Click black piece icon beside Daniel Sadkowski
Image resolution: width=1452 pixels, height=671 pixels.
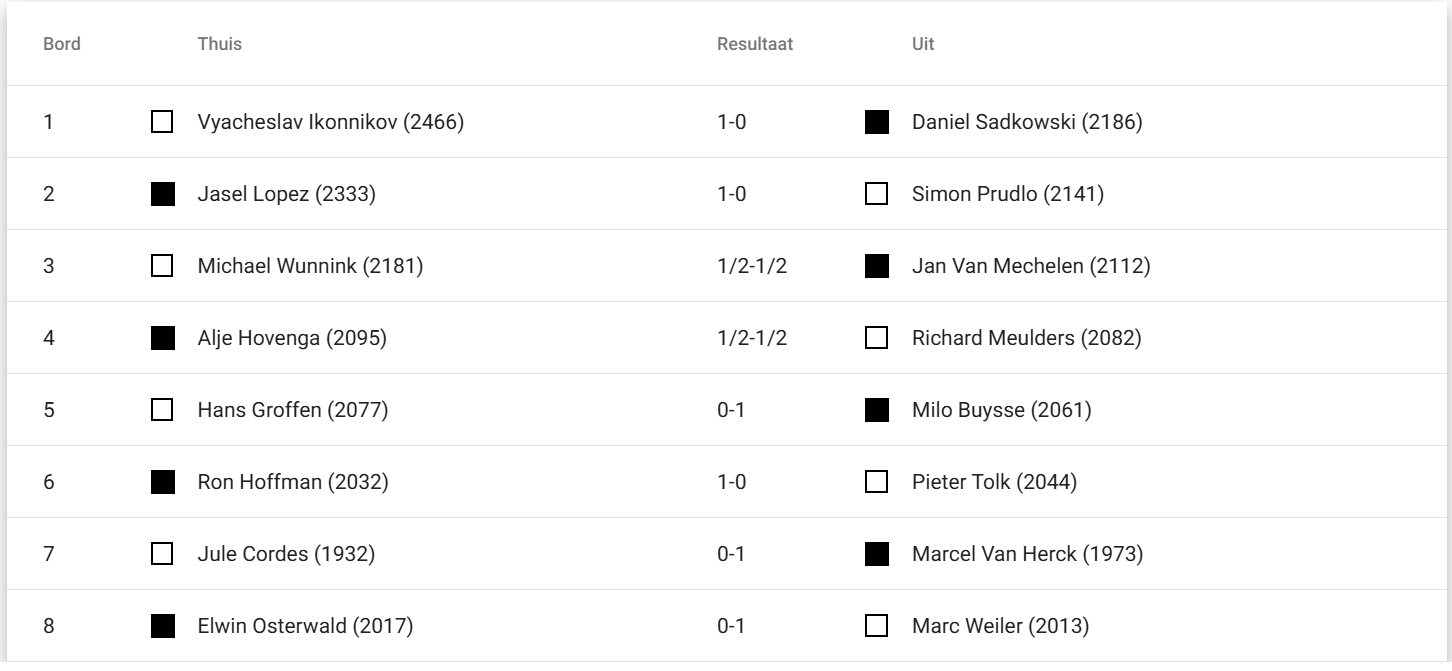pos(876,122)
